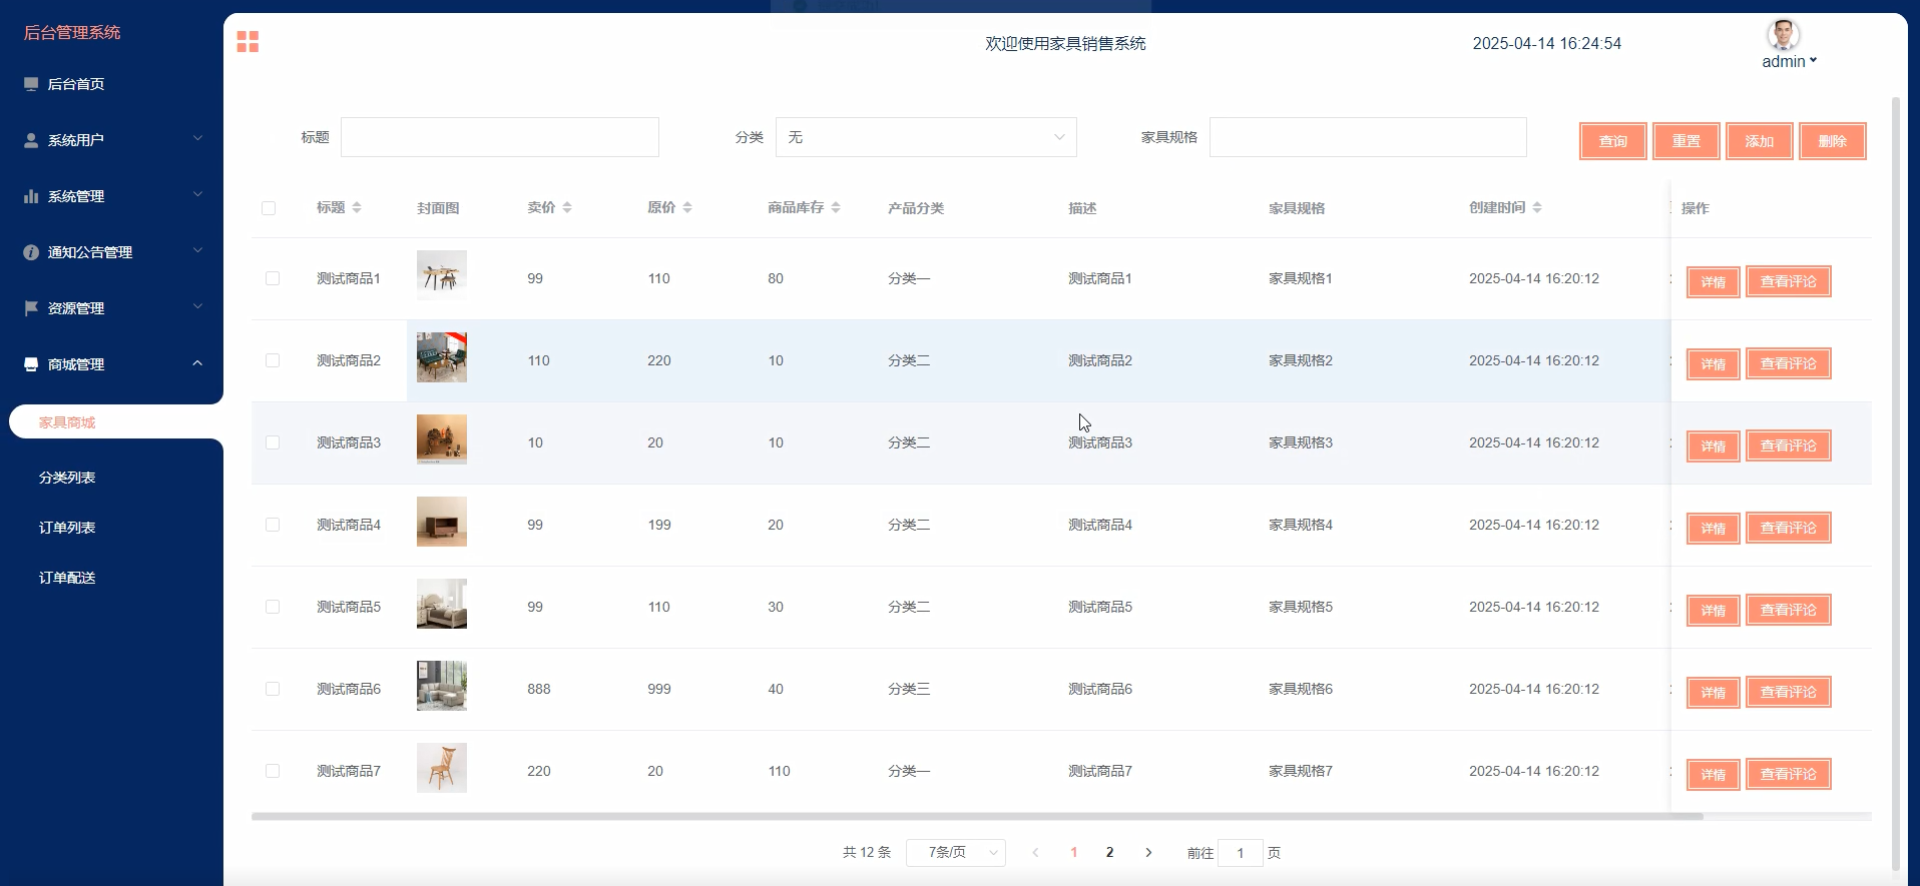Go to previous page arrow
Image resolution: width=1920 pixels, height=886 pixels.
(1035, 852)
